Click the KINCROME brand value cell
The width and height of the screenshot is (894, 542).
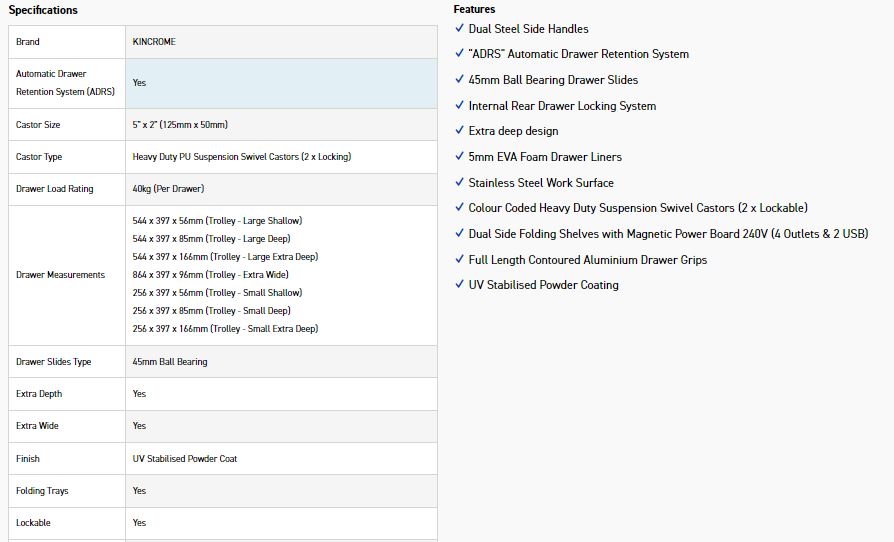click(x=154, y=42)
